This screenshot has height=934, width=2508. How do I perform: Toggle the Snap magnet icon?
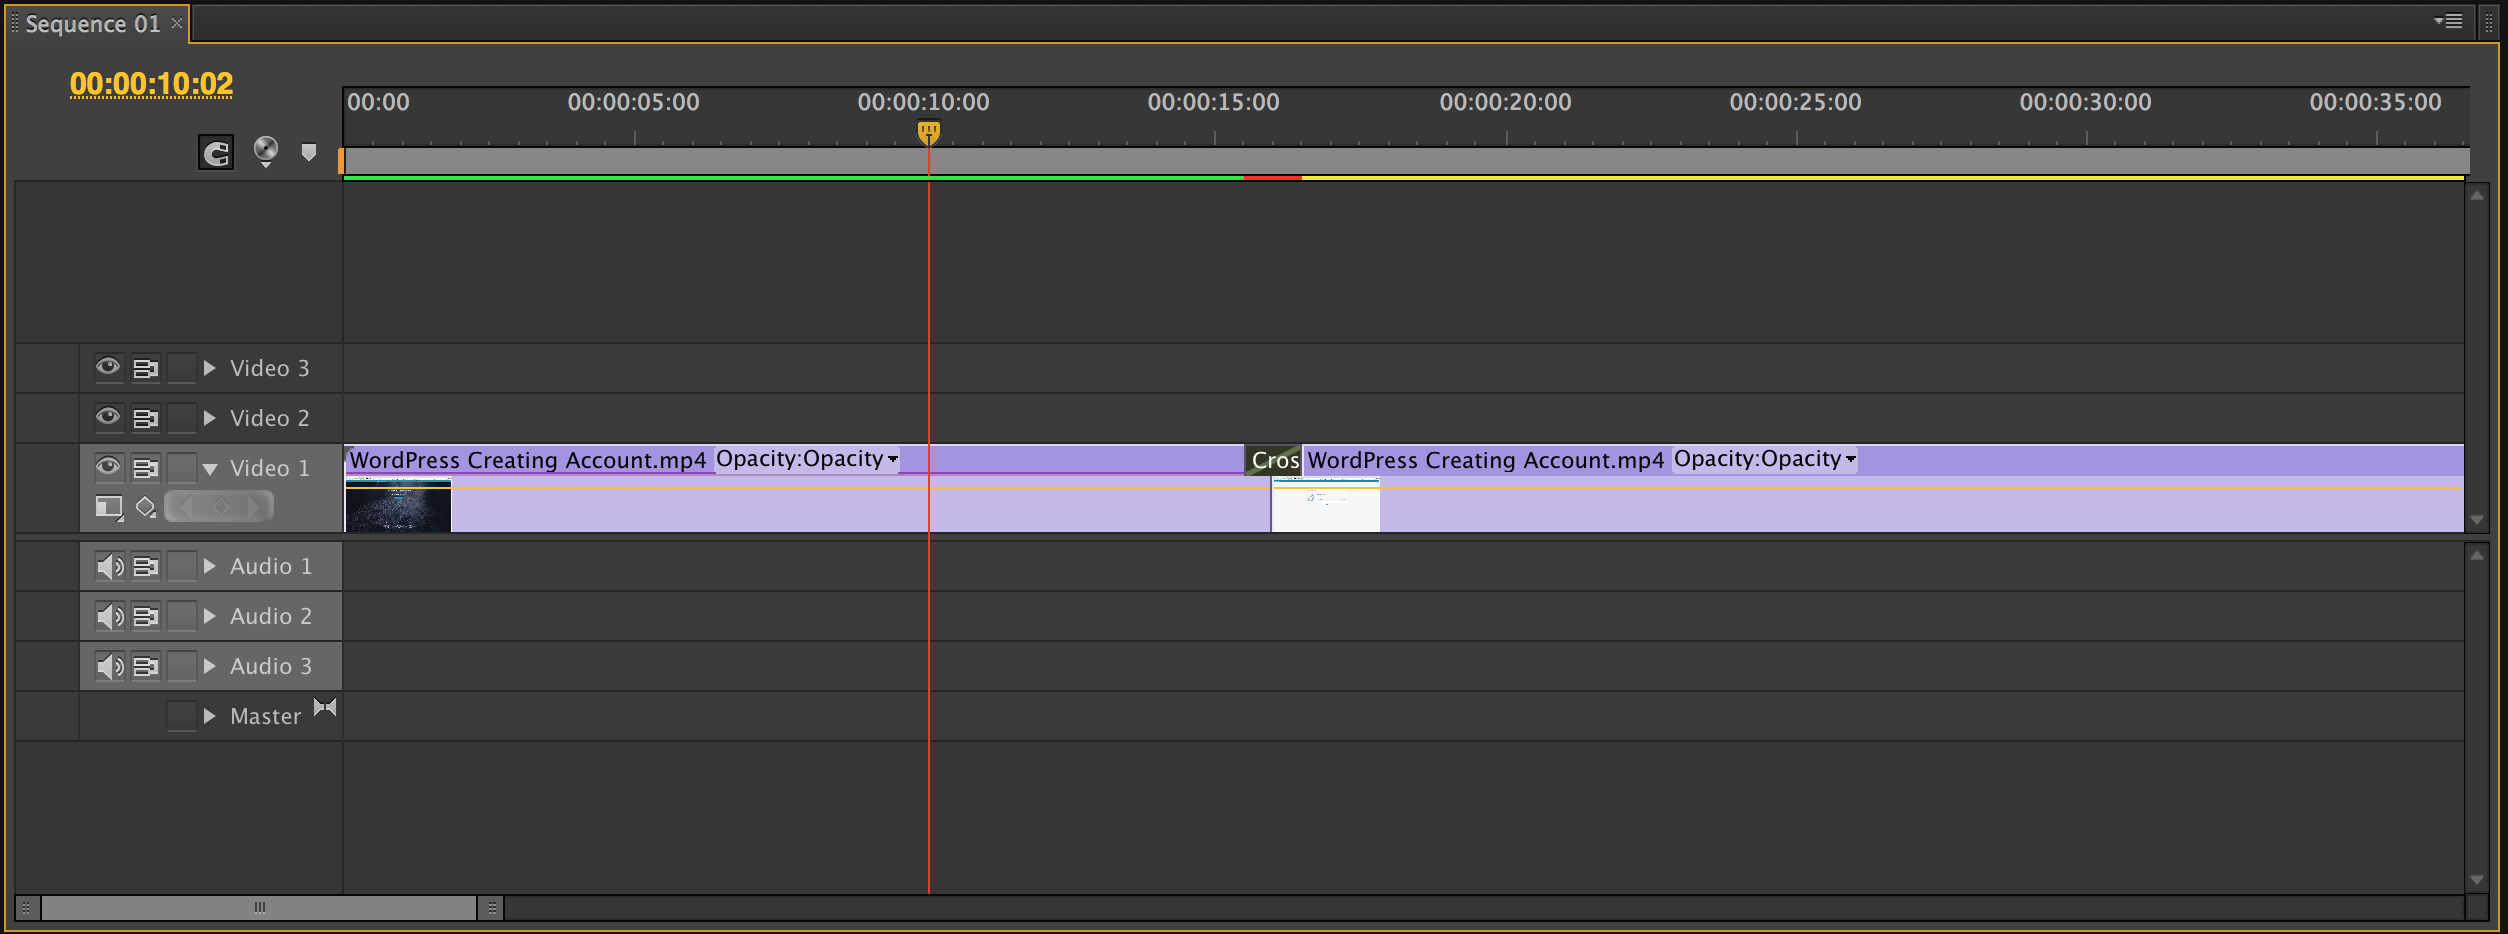coord(216,152)
